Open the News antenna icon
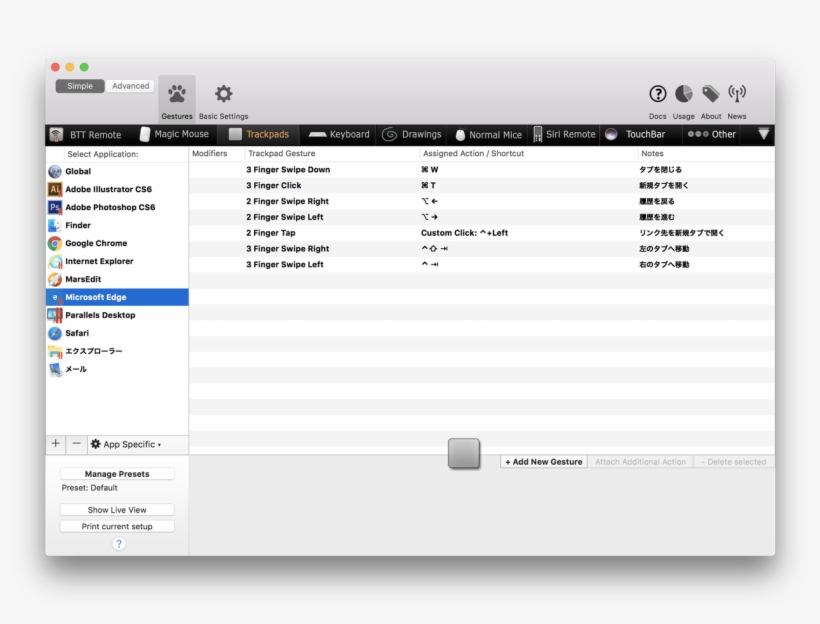This screenshot has height=624, width=820. [x=737, y=94]
